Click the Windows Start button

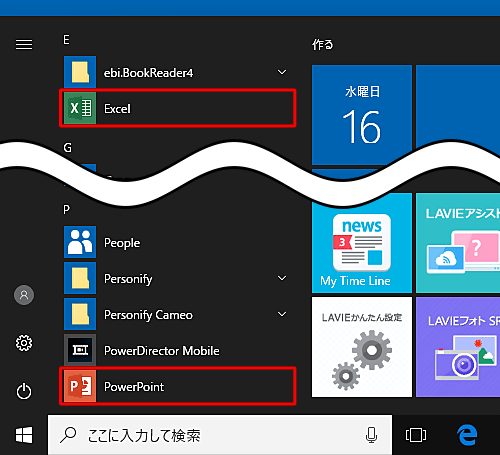tap(24, 435)
